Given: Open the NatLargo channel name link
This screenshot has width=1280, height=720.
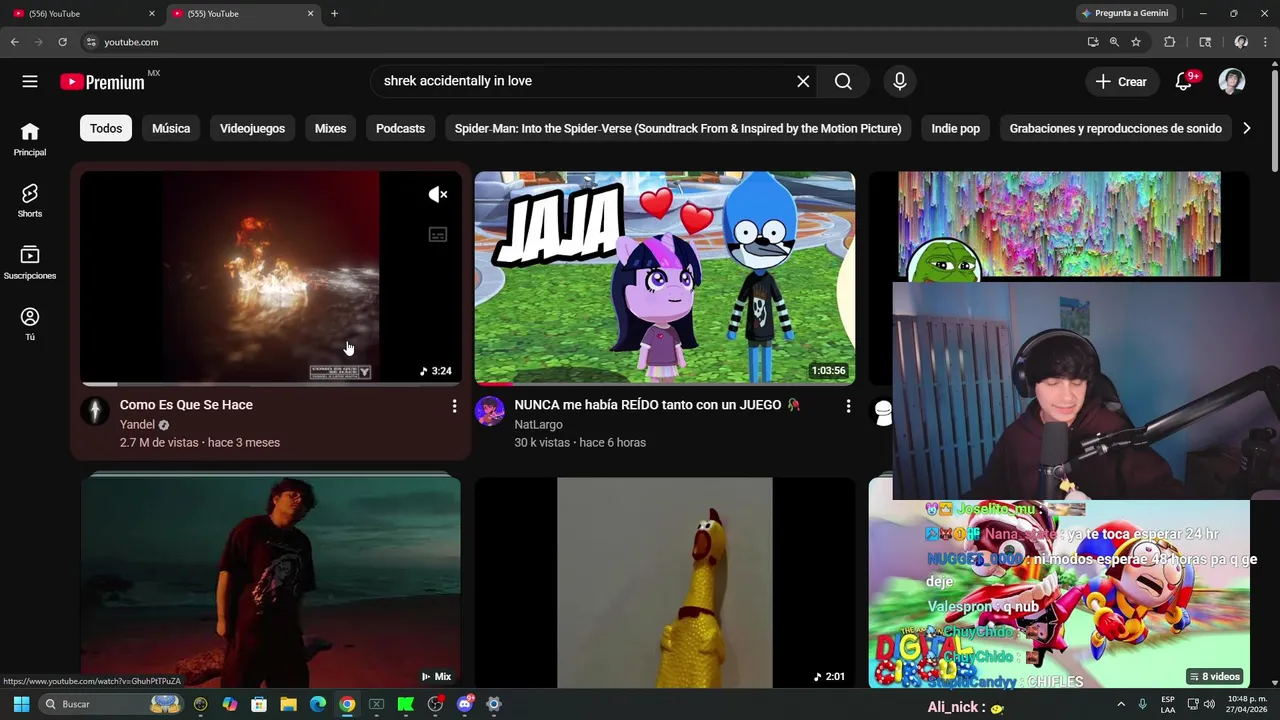Looking at the screenshot, I should 538,425.
